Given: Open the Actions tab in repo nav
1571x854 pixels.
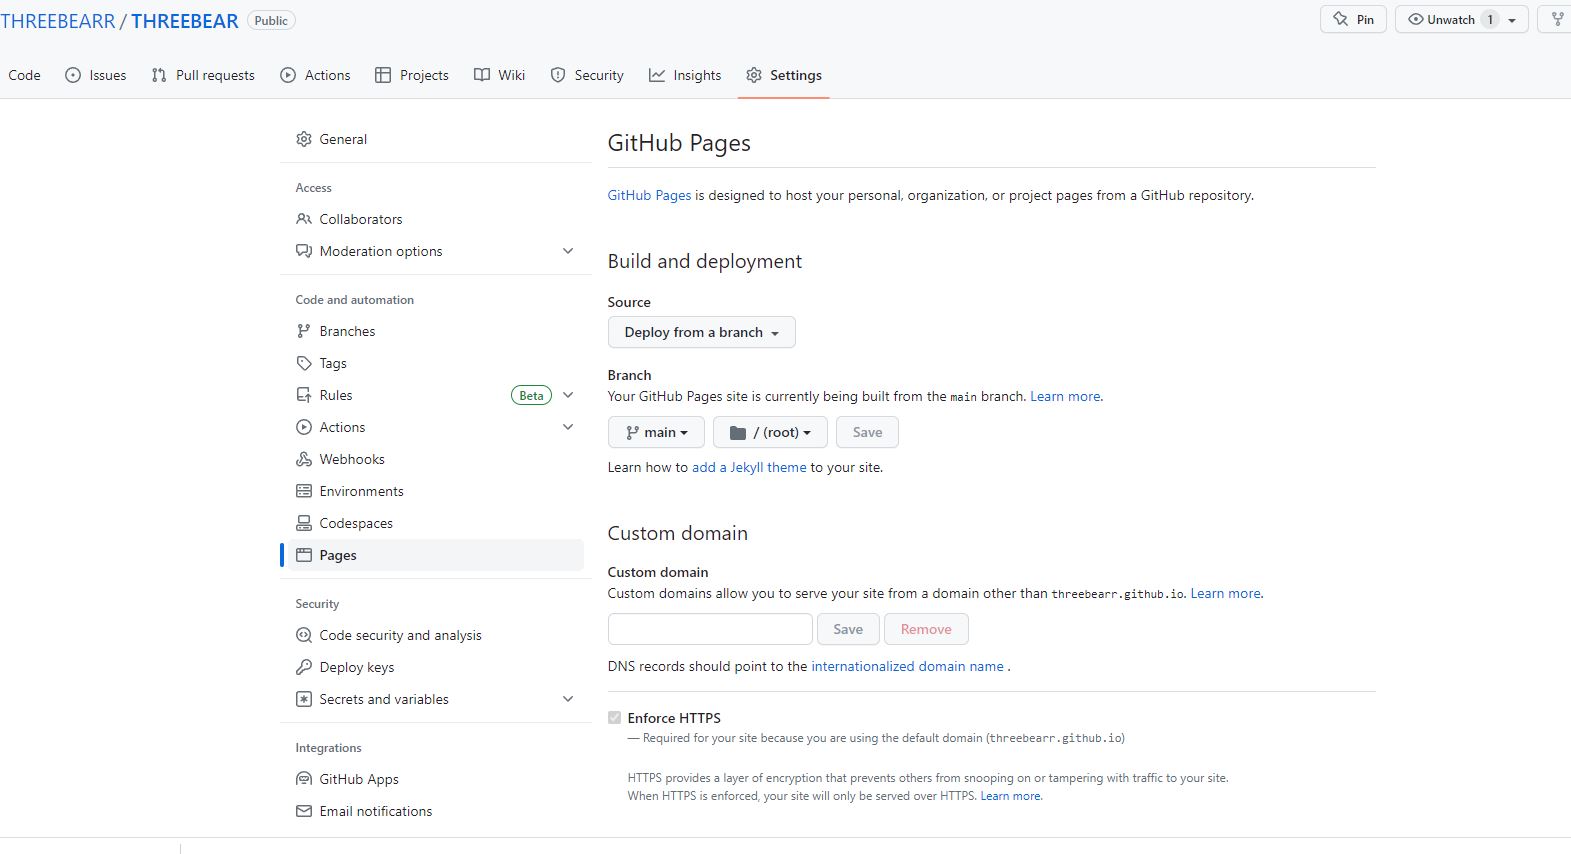Looking at the screenshot, I should click(315, 75).
